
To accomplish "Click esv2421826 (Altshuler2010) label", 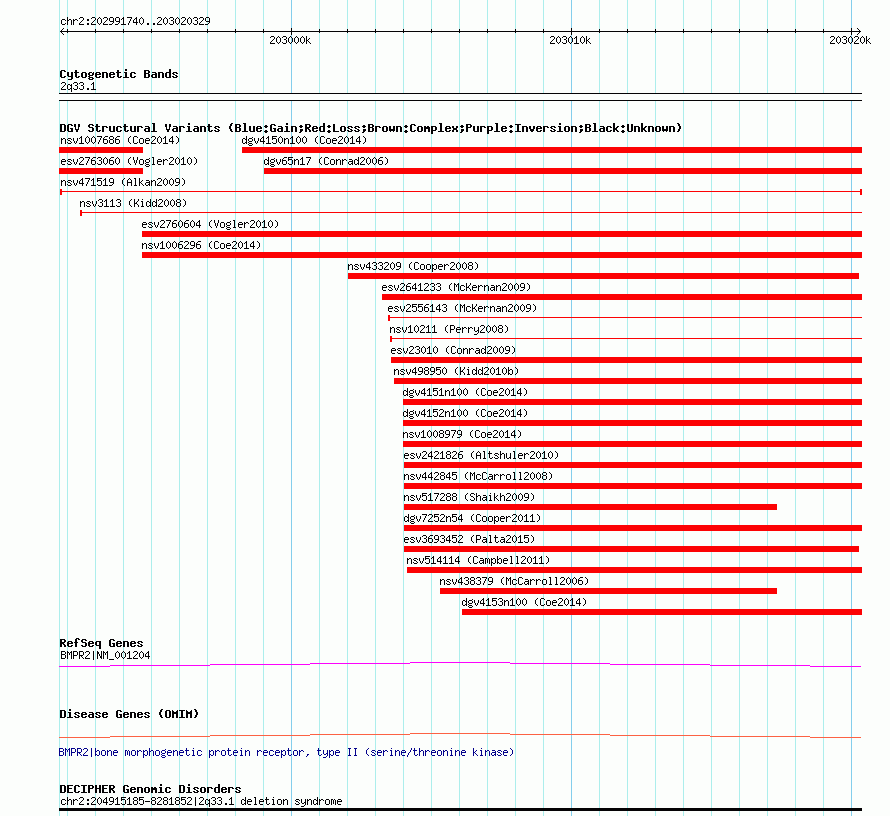I will point(481,455).
